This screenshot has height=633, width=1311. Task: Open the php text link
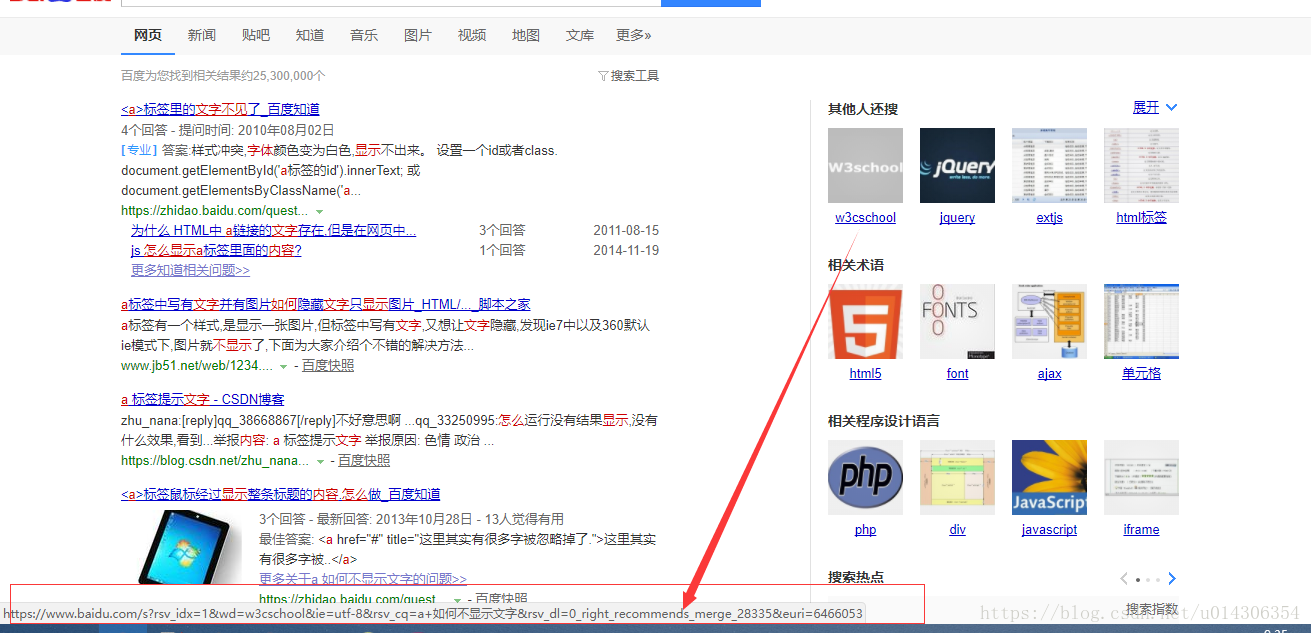[x=865, y=529]
